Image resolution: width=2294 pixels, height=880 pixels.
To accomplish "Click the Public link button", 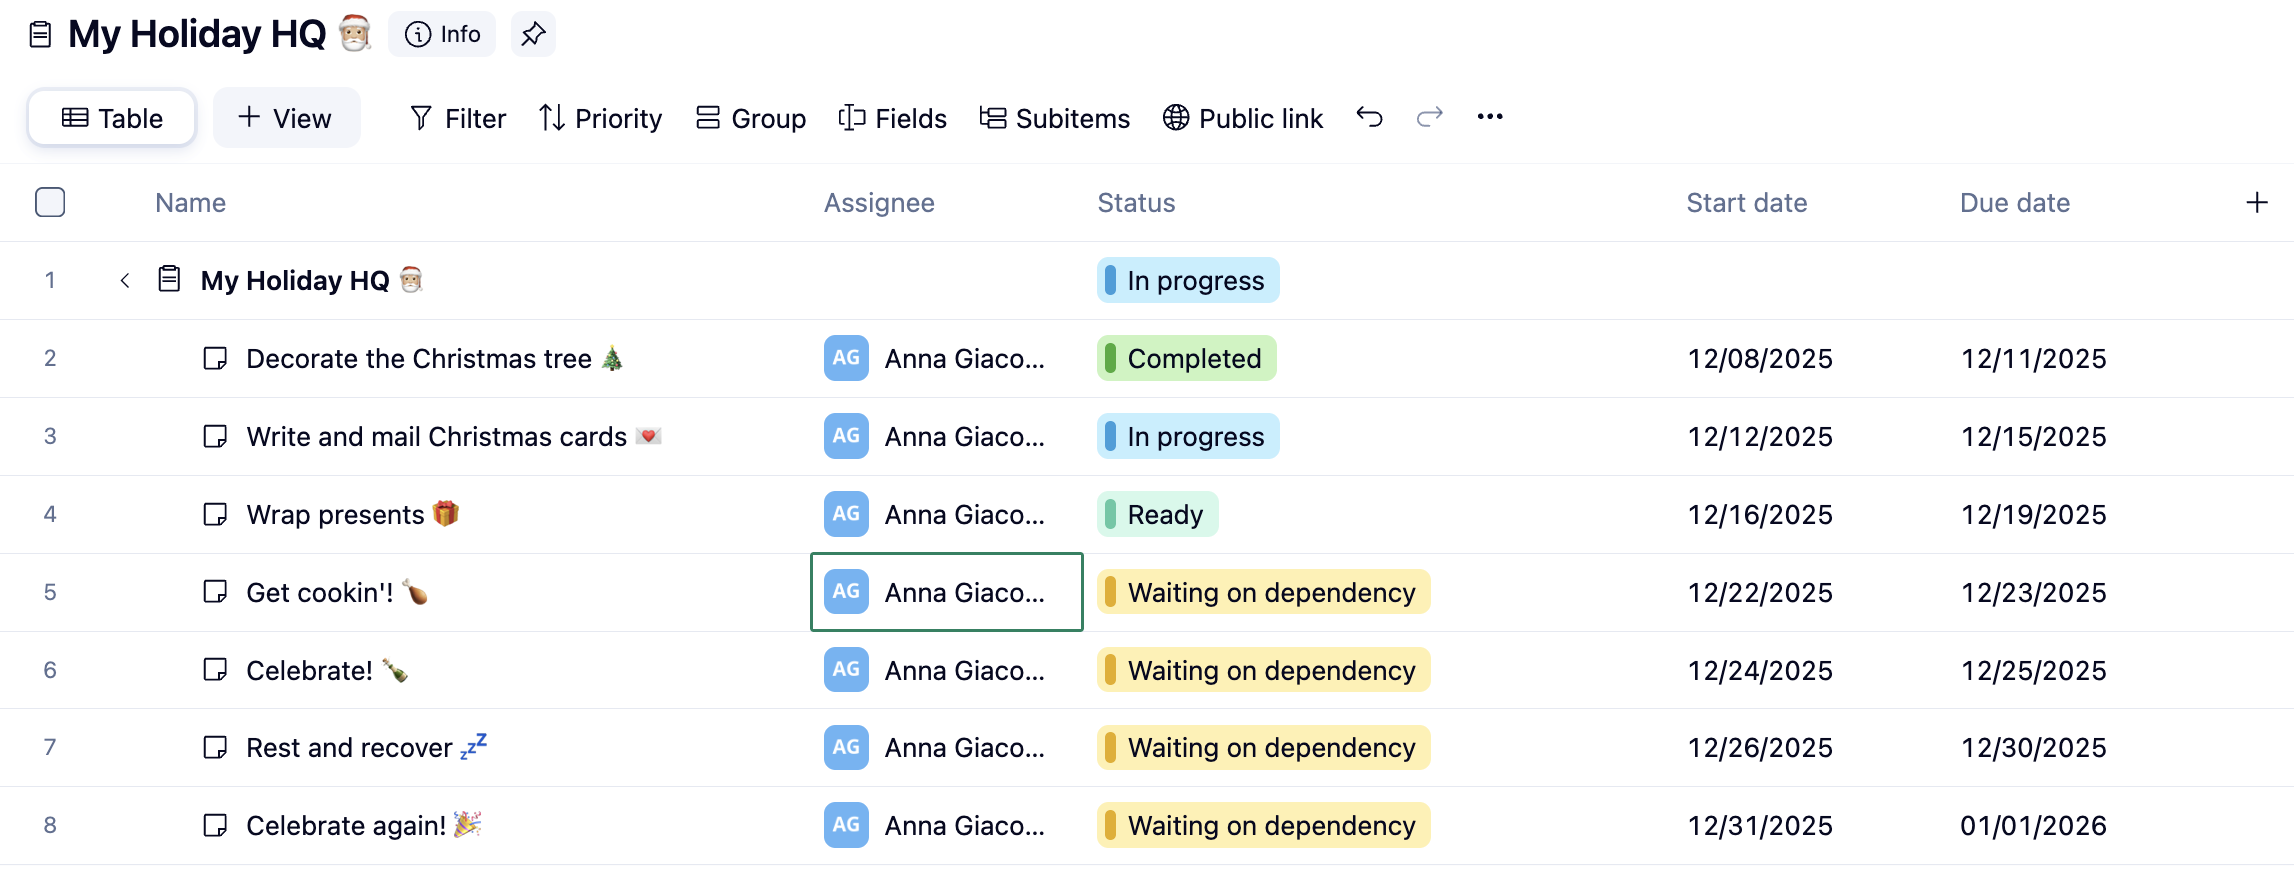I will [x=1243, y=118].
